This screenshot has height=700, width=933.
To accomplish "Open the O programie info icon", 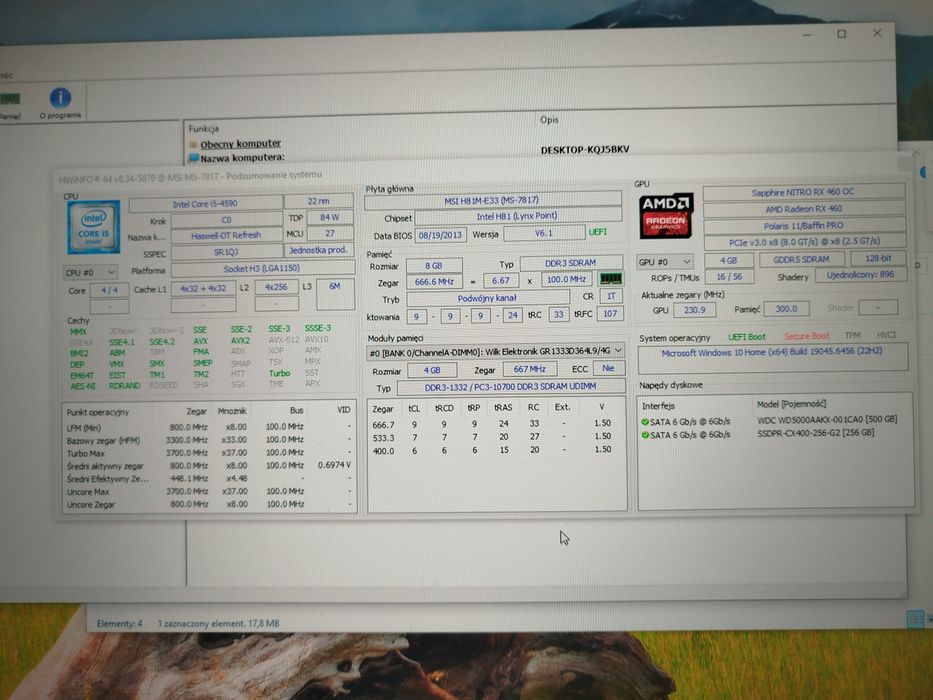I will tap(60, 98).
